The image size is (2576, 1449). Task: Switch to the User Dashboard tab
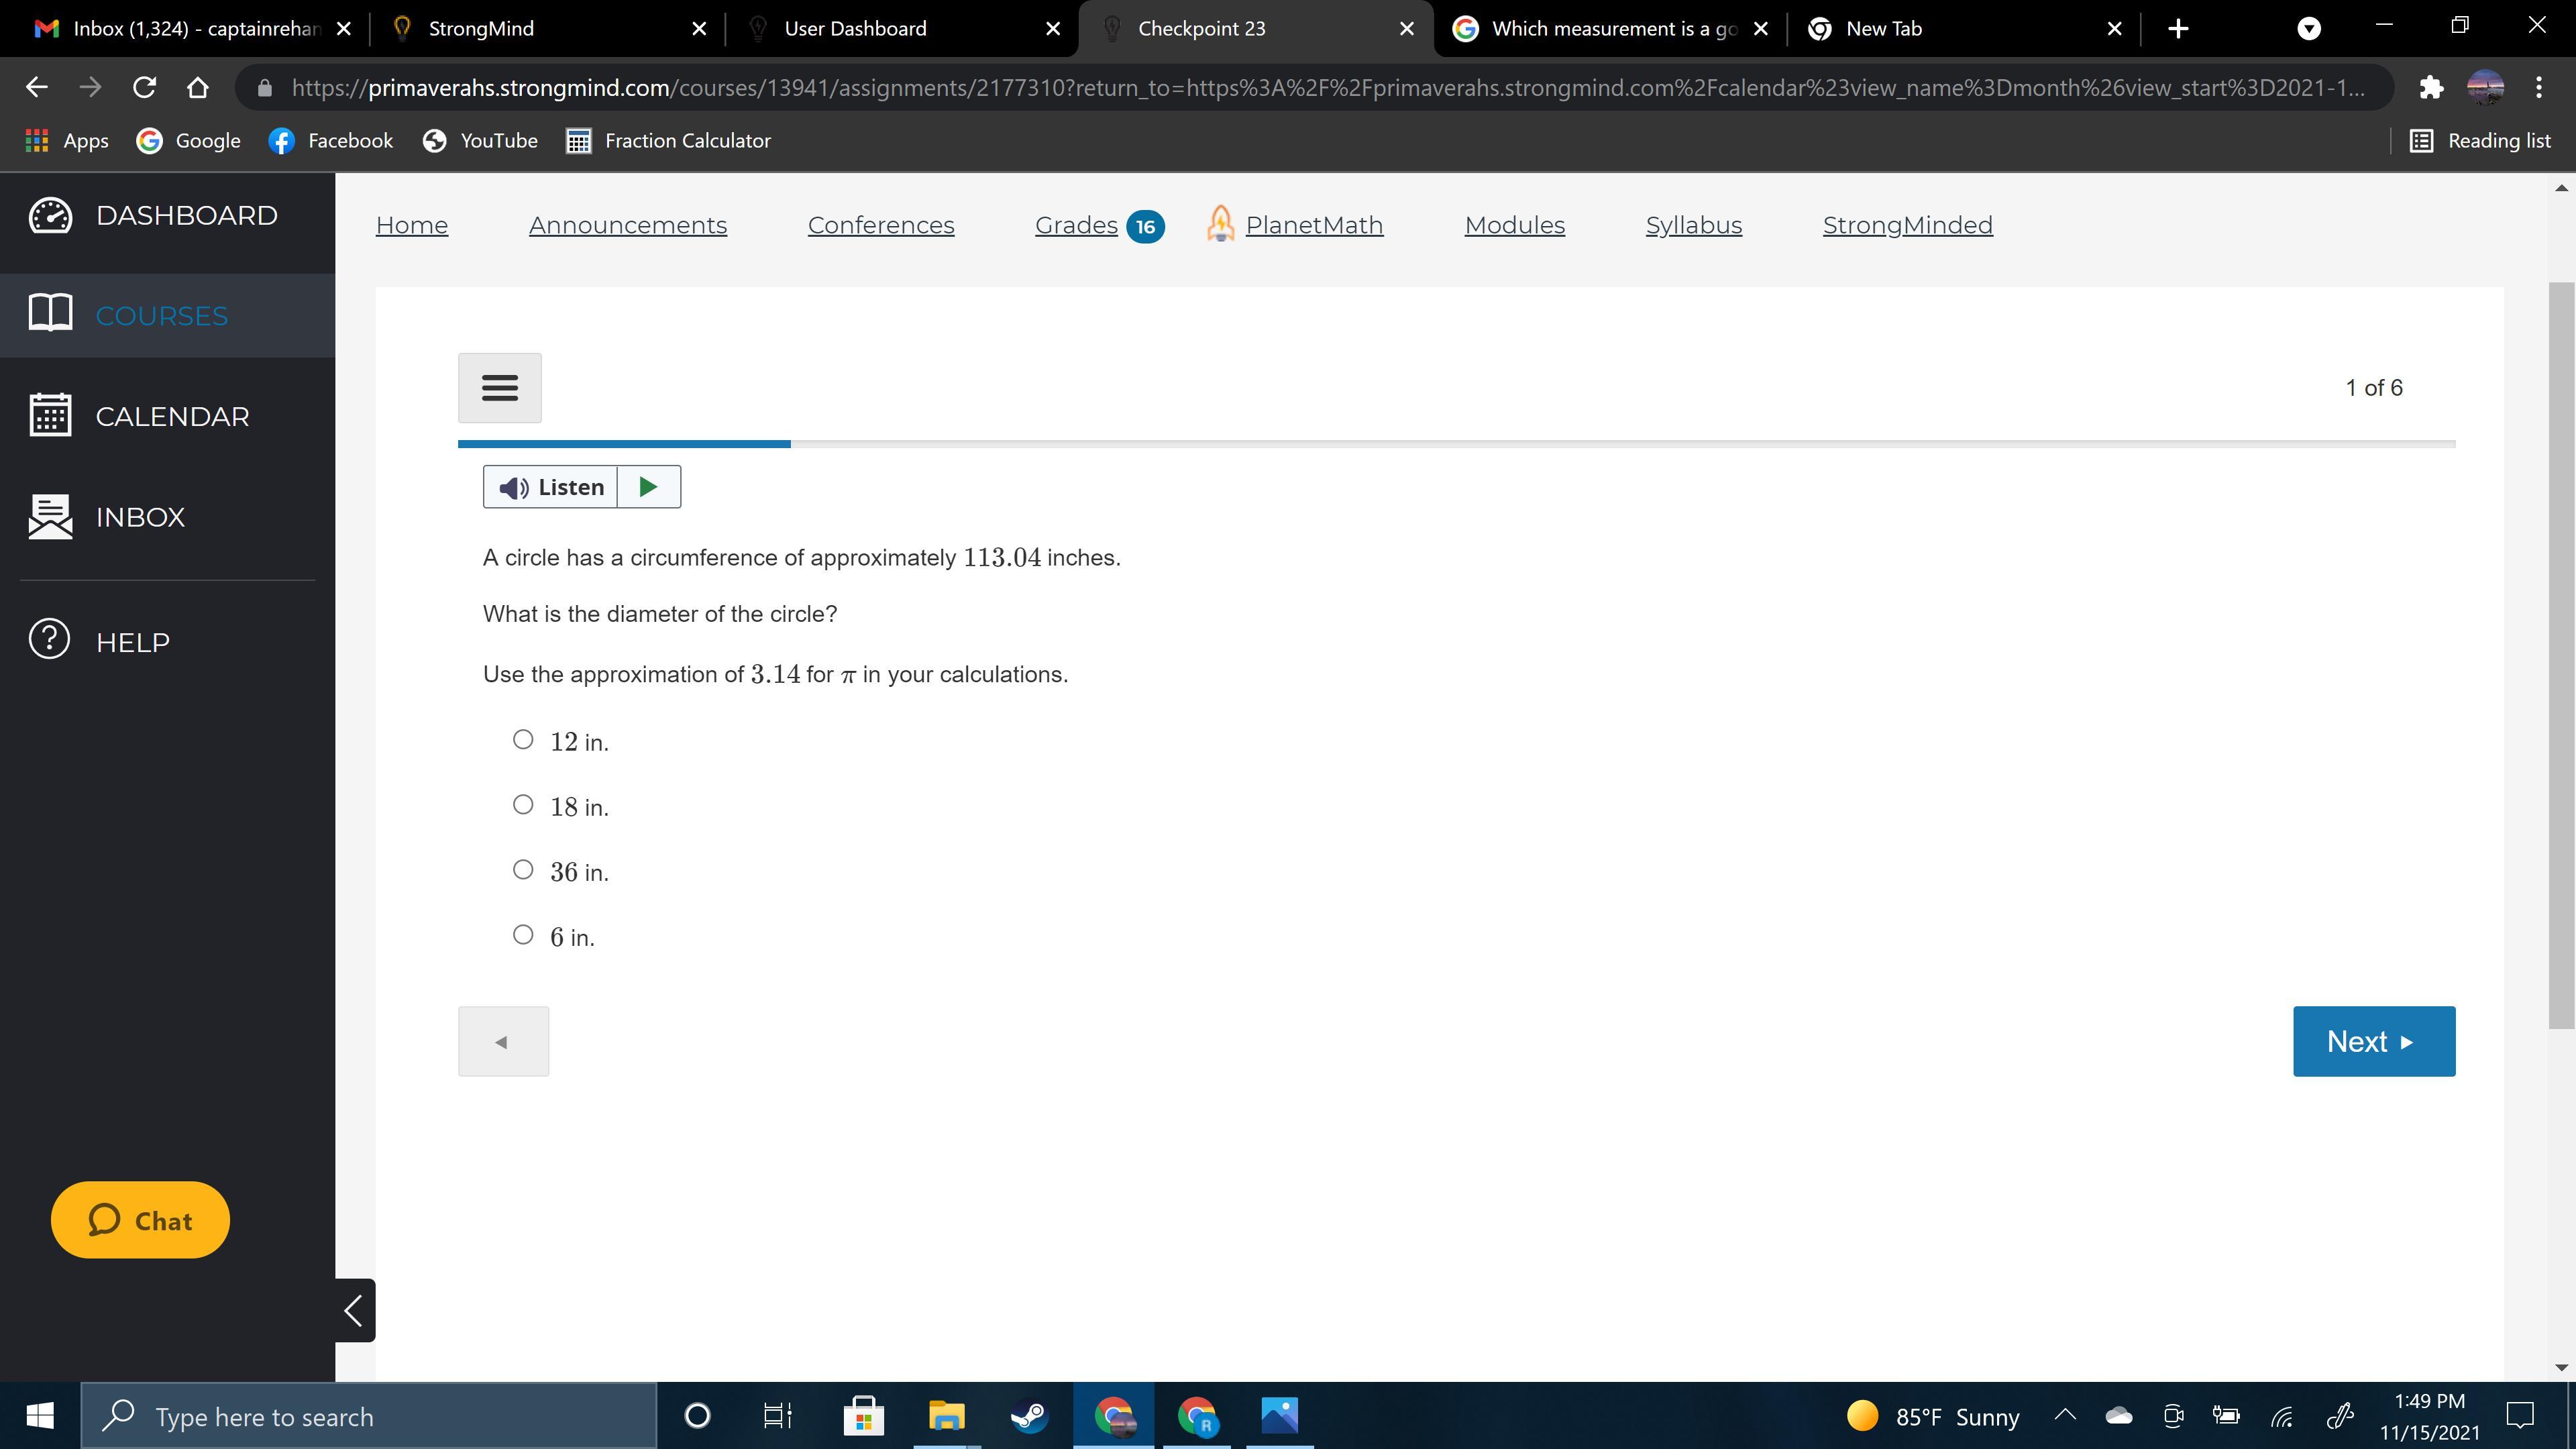click(855, 29)
